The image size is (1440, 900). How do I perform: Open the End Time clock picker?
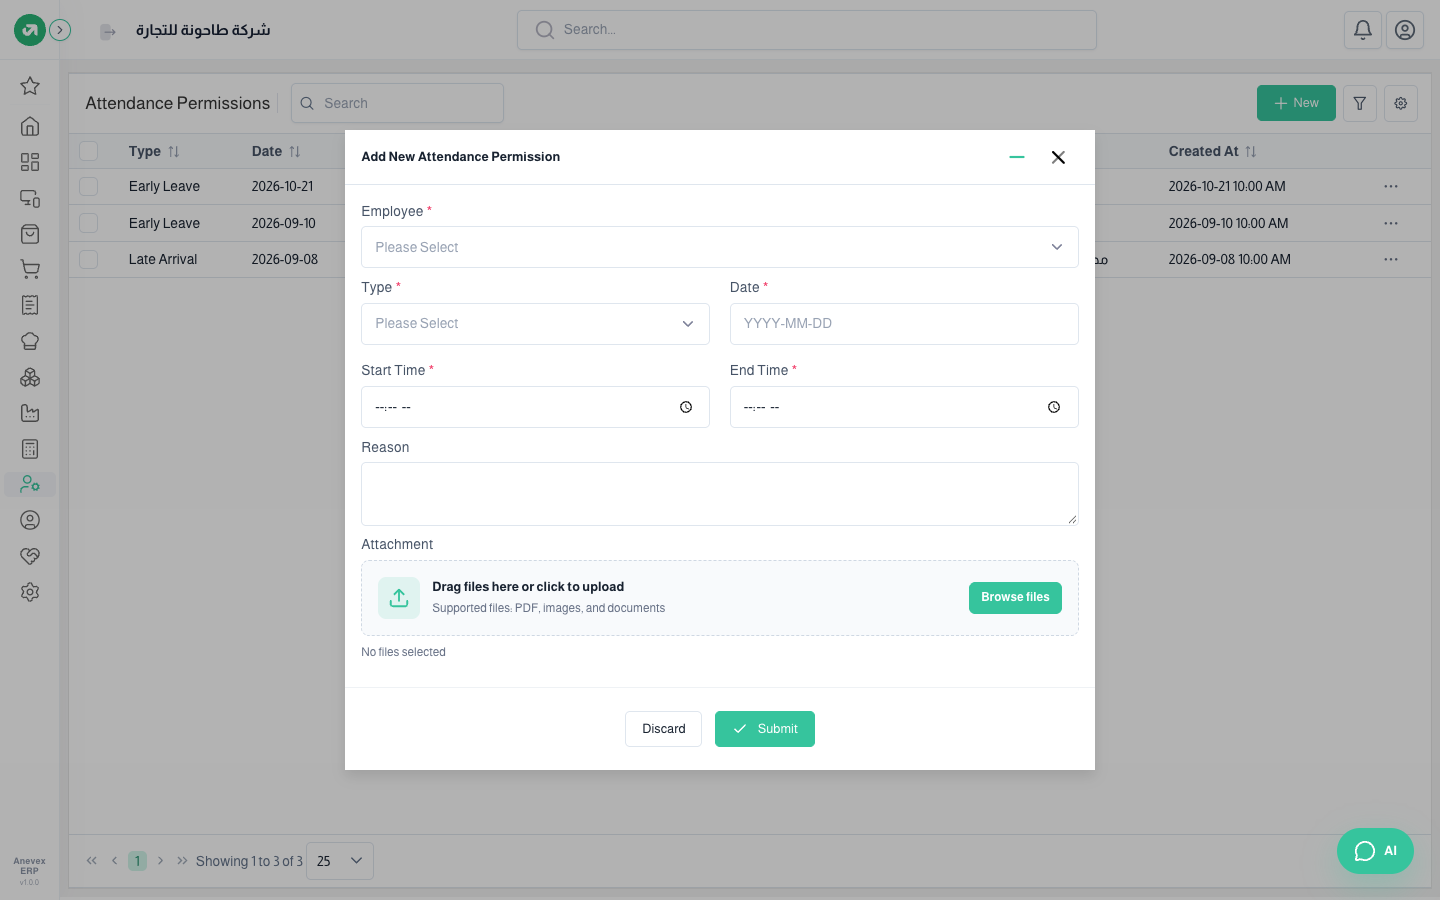pyautogui.click(x=1054, y=407)
